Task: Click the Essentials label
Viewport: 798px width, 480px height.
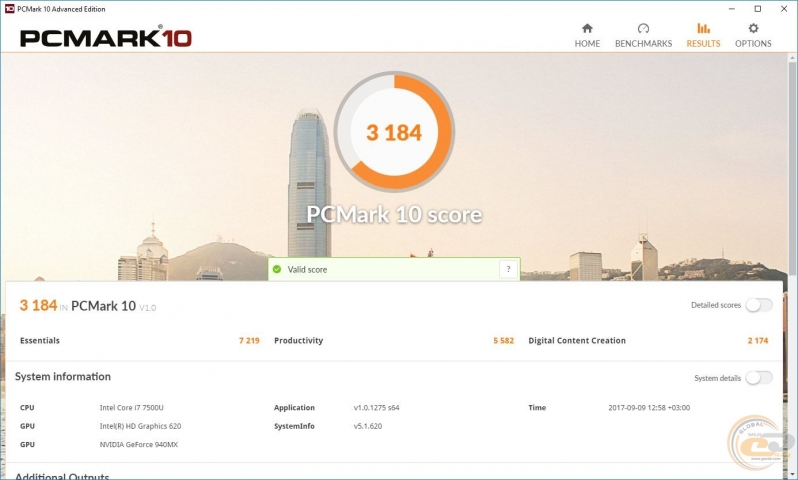Action: (x=40, y=341)
